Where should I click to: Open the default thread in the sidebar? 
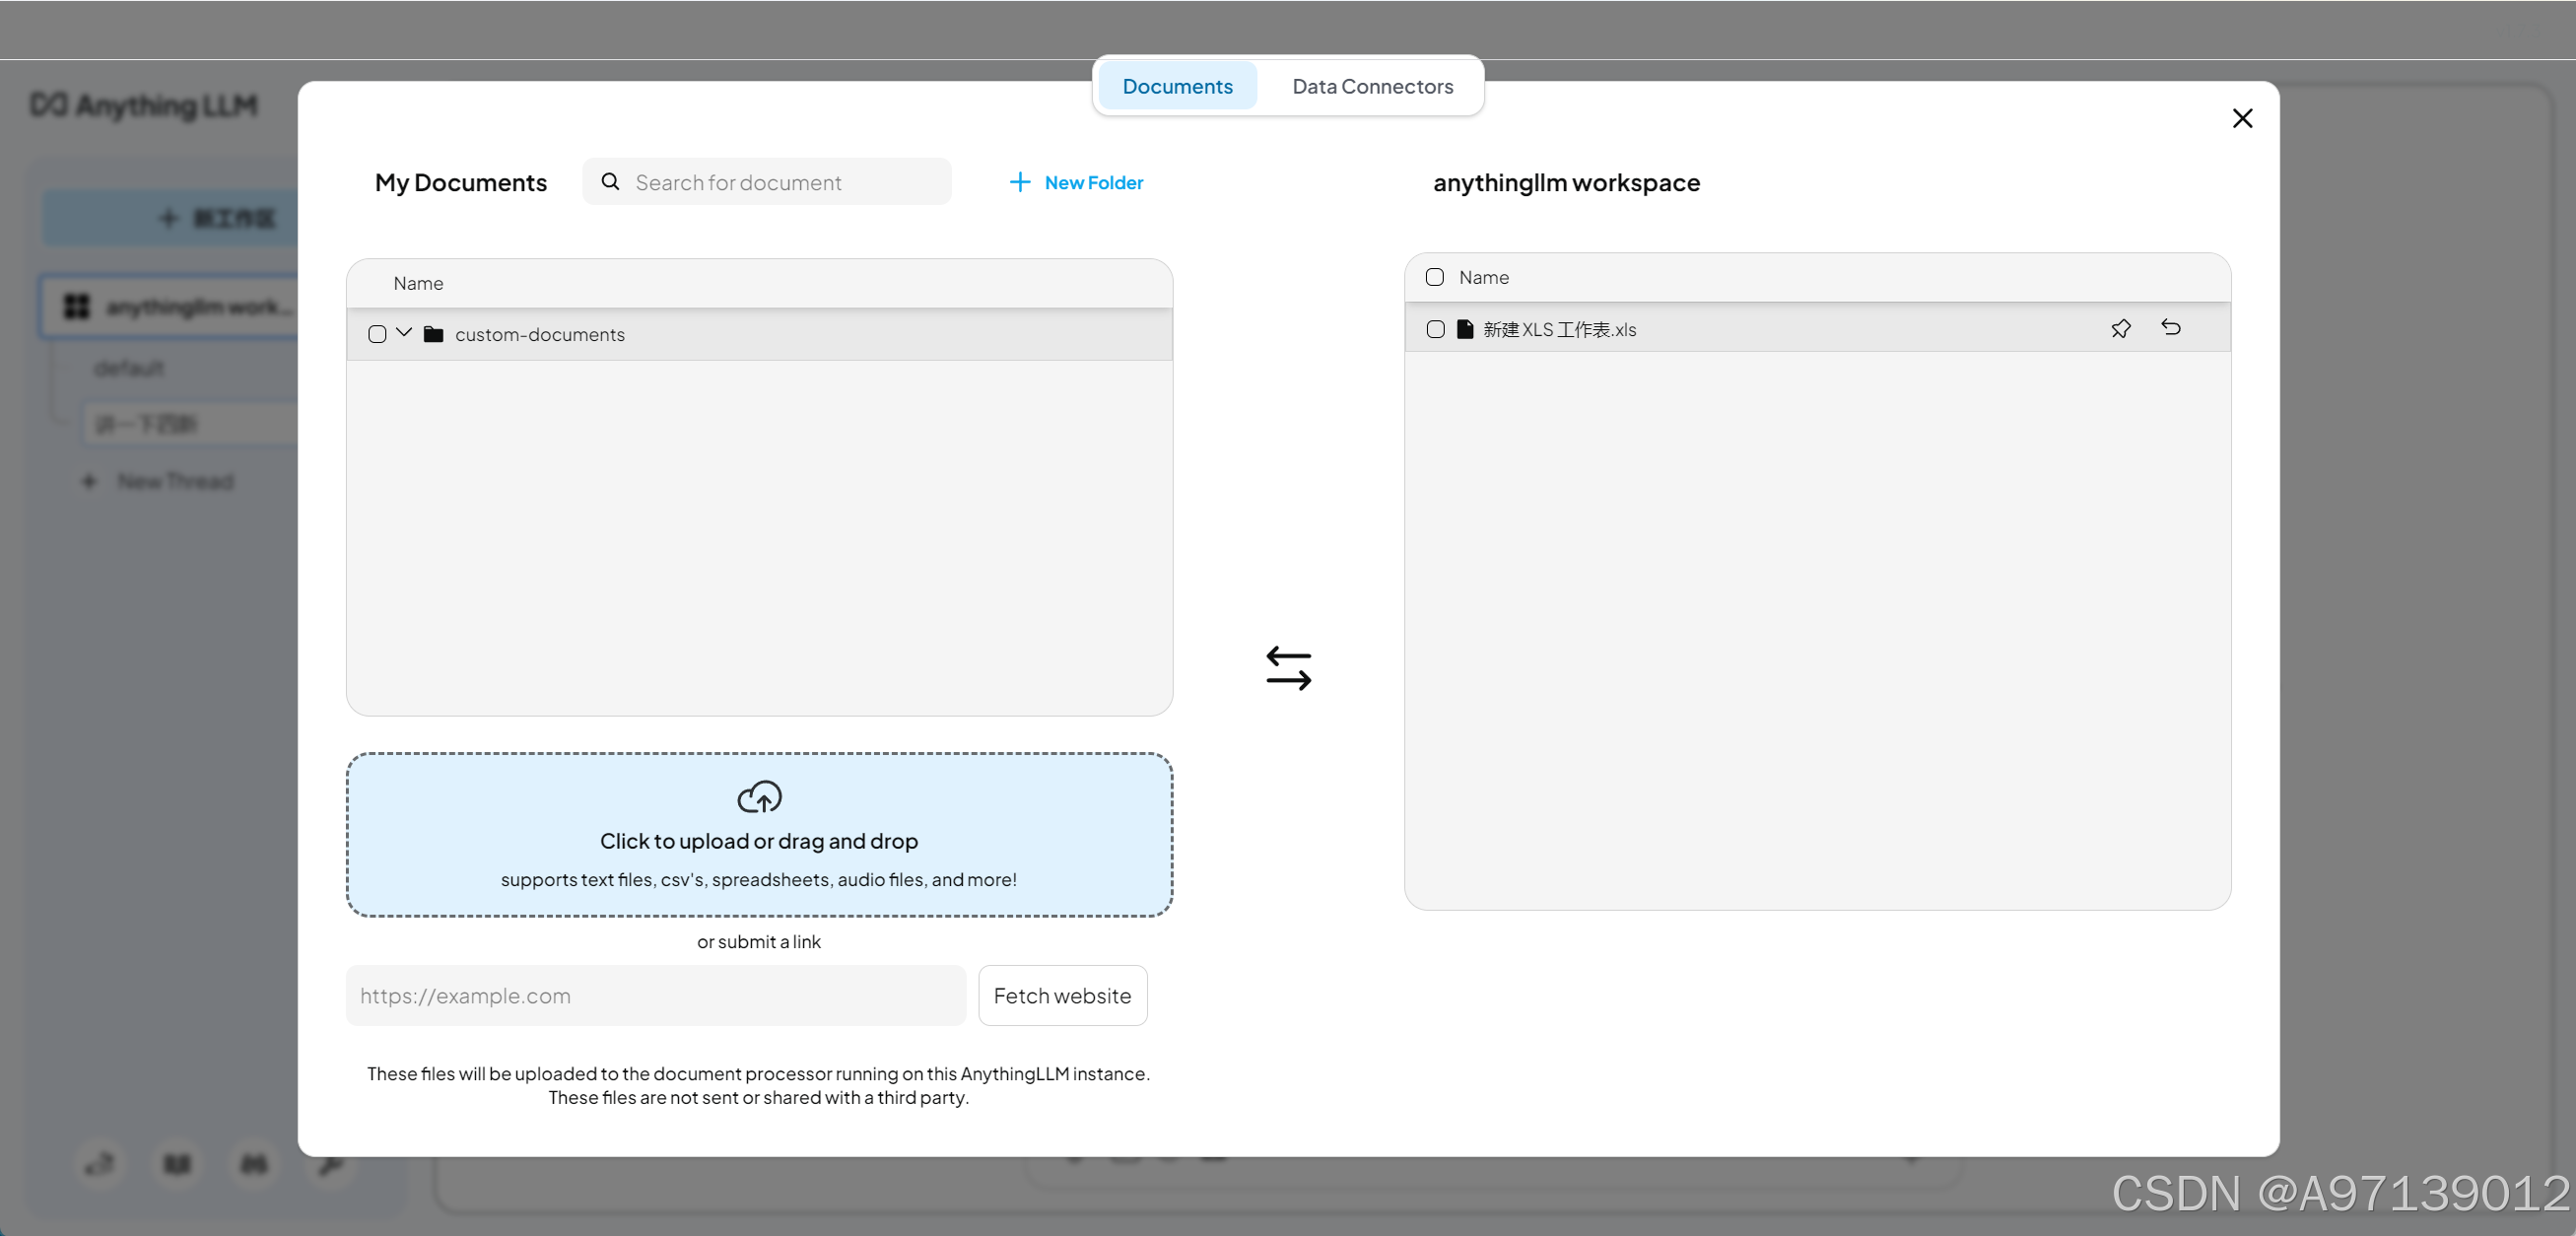pos(129,368)
